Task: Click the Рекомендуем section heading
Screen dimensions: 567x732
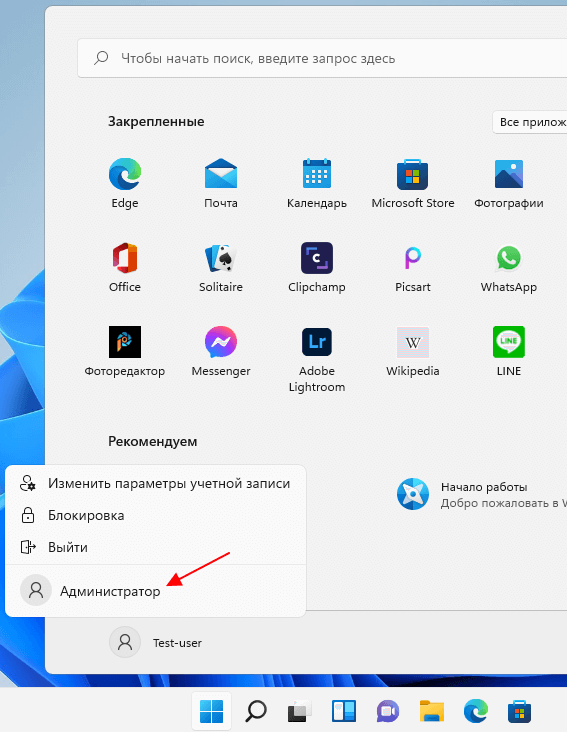Action: coord(153,442)
